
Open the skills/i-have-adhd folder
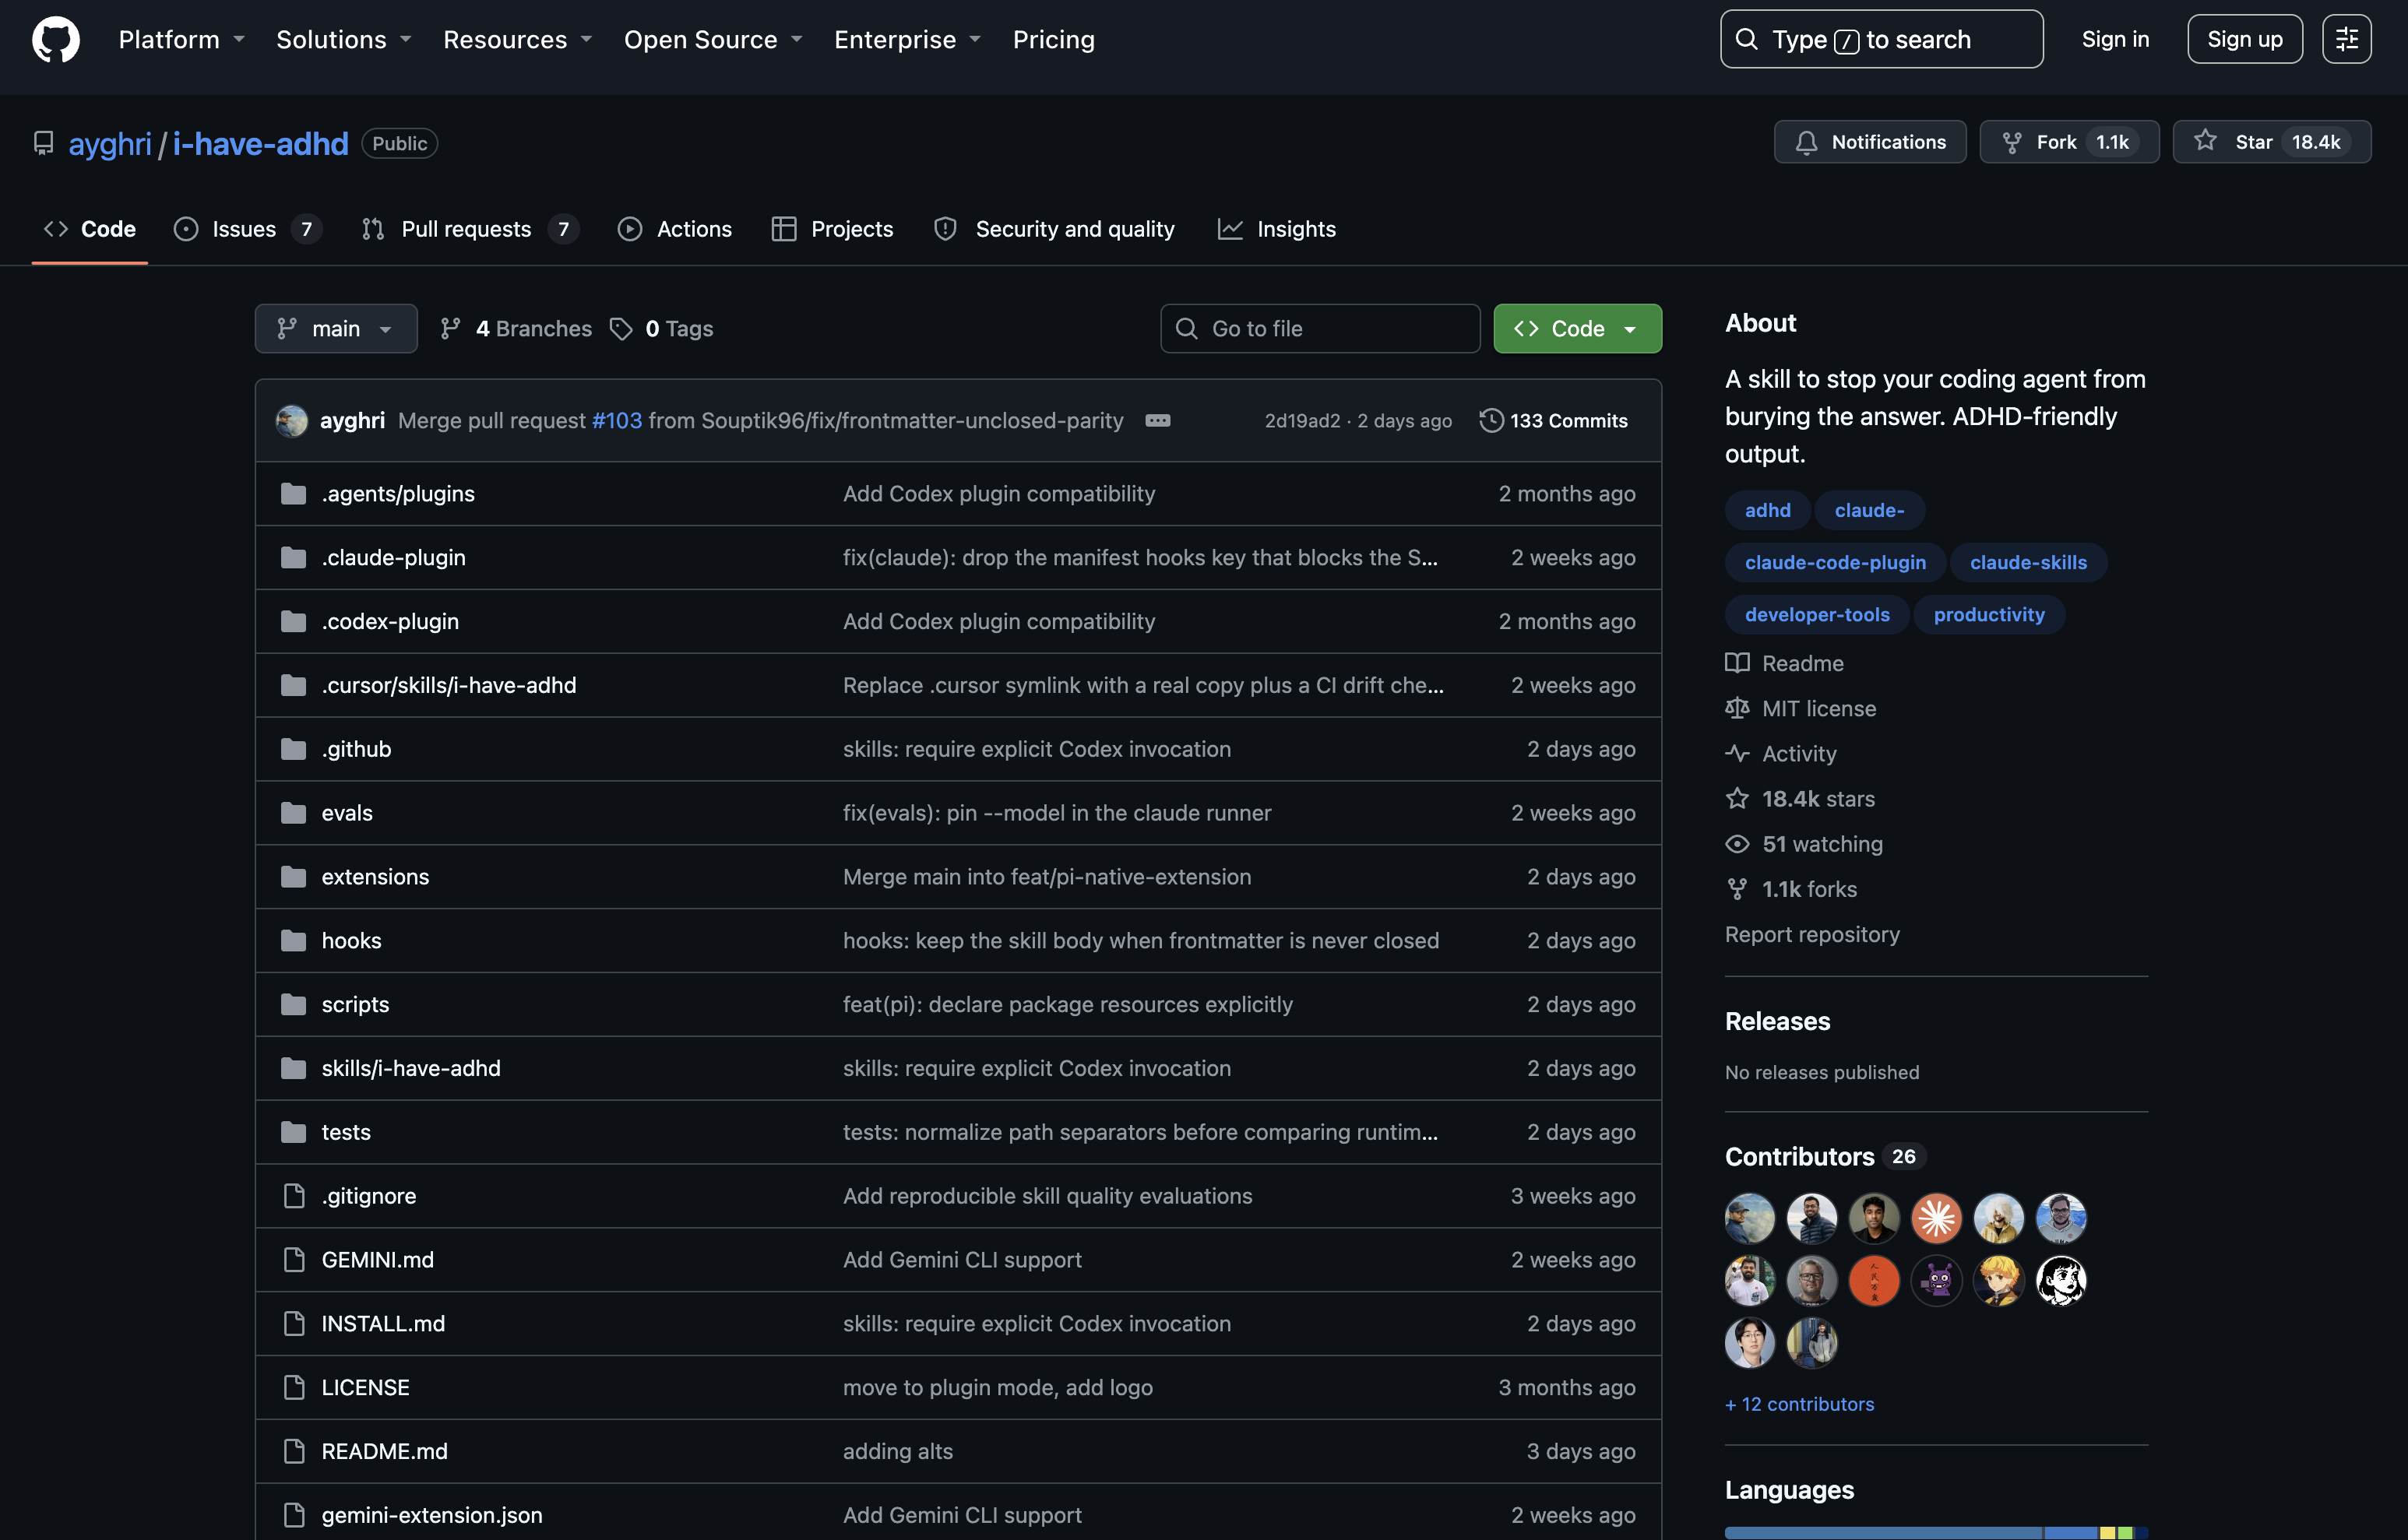(411, 1068)
